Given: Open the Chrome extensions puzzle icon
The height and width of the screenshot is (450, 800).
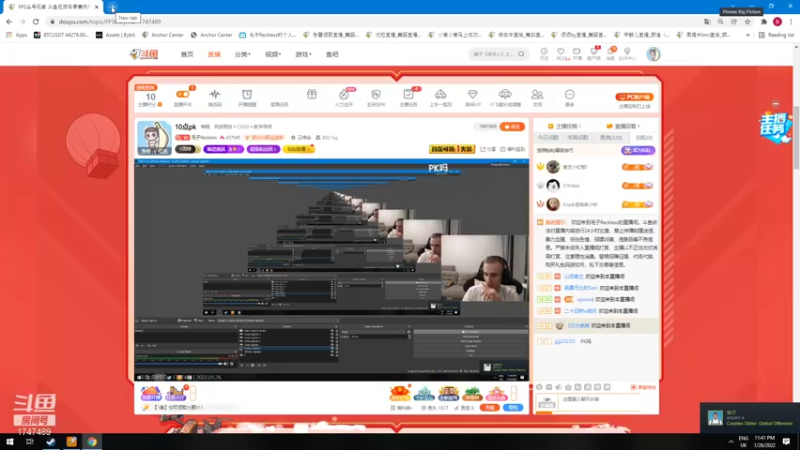Looking at the screenshot, I should coord(764,22).
